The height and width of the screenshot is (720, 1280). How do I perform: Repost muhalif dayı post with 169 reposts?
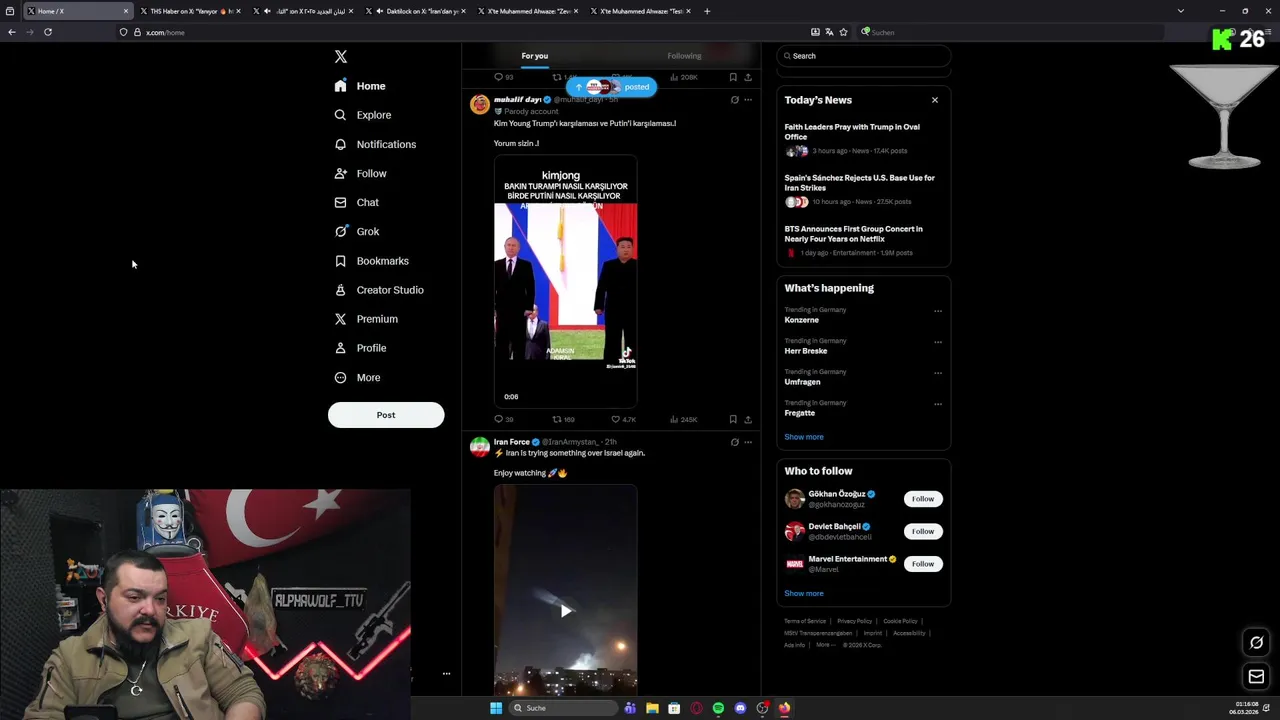coord(564,420)
